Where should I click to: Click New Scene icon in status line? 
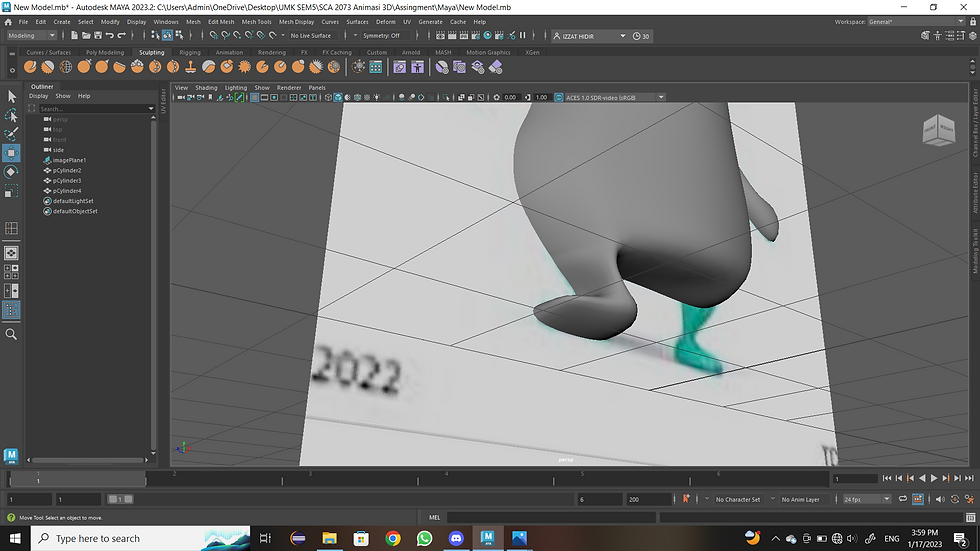click(x=74, y=36)
